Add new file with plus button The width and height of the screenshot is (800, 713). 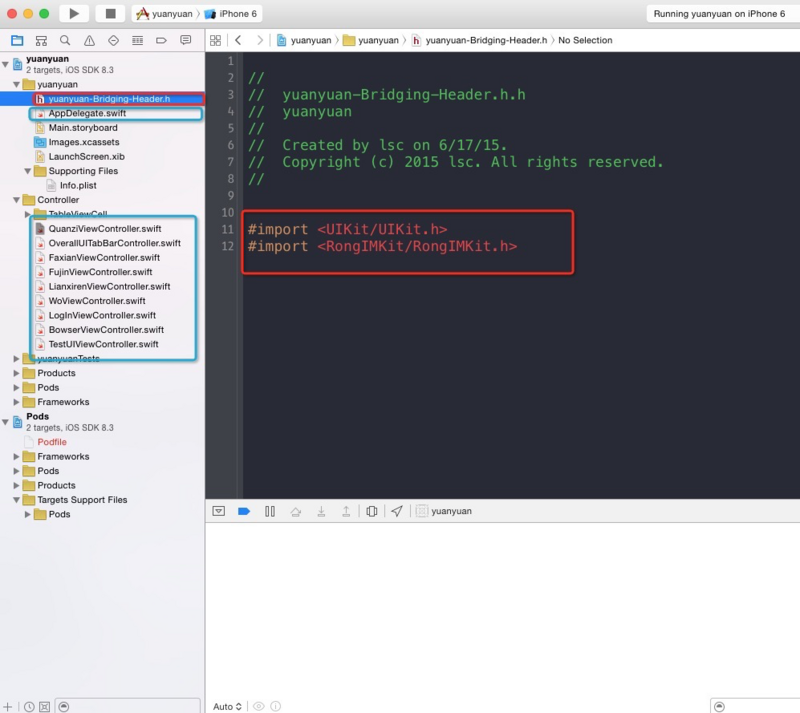tap(8, 706)
